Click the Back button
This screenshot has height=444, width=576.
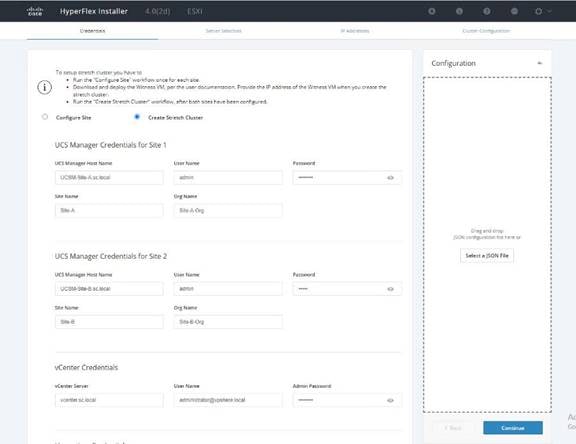[453, 428]
